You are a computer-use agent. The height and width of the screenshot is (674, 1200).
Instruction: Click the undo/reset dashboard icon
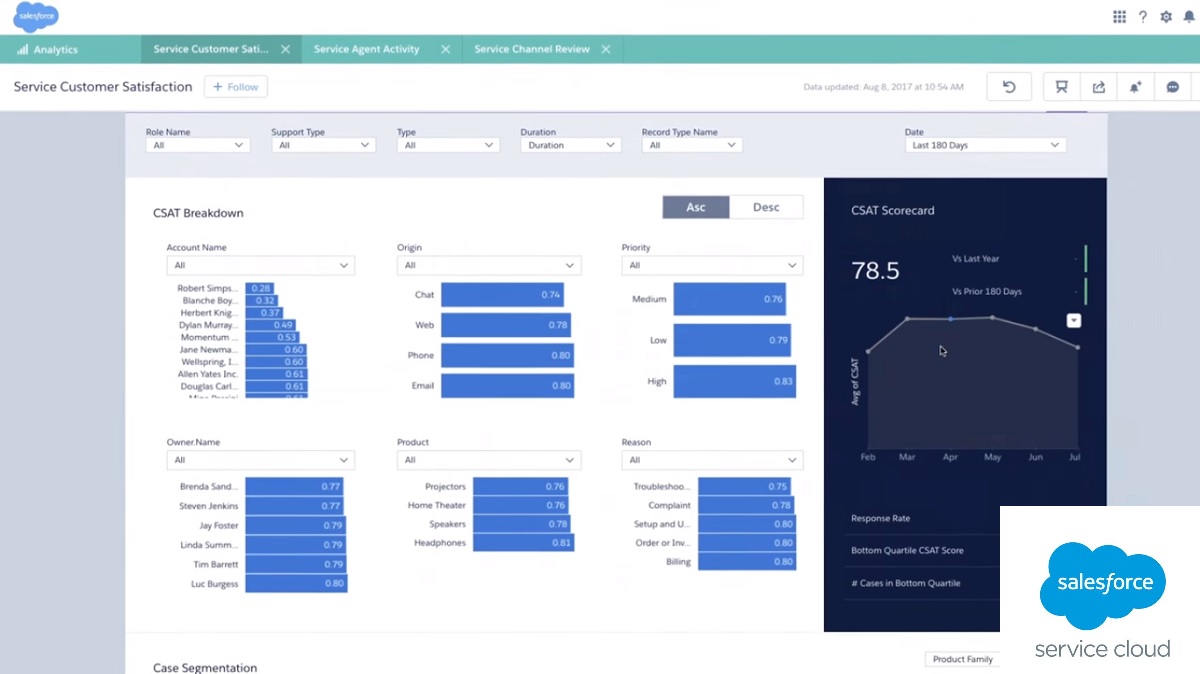click(x=1009, y=87)
